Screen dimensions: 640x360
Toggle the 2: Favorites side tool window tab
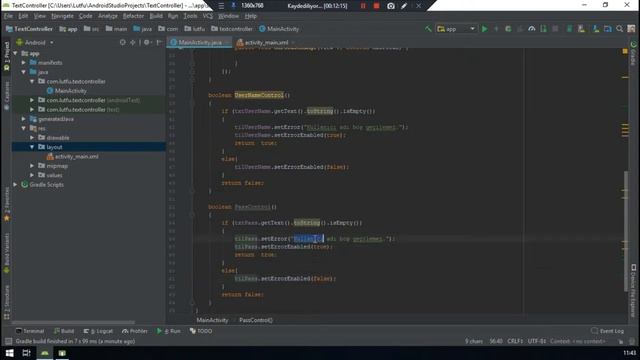tap(7, 204)
